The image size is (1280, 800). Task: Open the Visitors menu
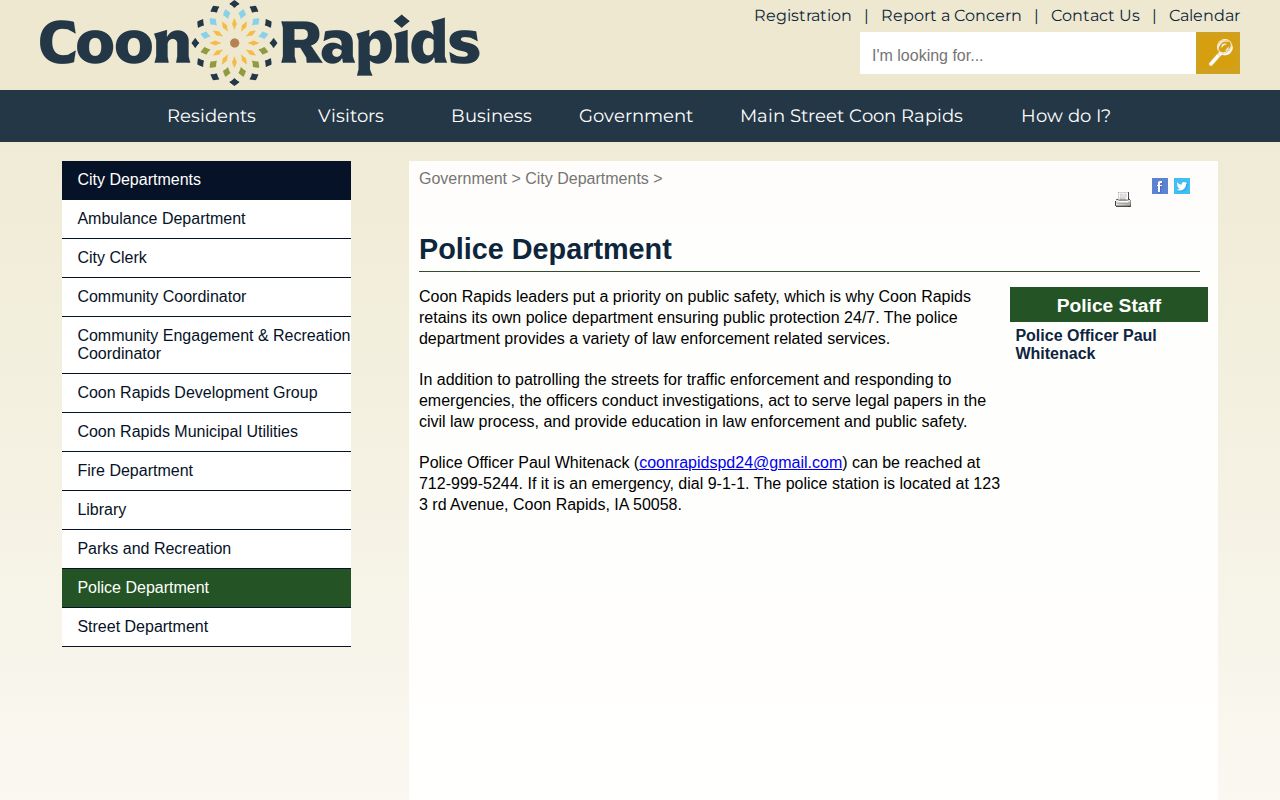(x=351, y=116)
